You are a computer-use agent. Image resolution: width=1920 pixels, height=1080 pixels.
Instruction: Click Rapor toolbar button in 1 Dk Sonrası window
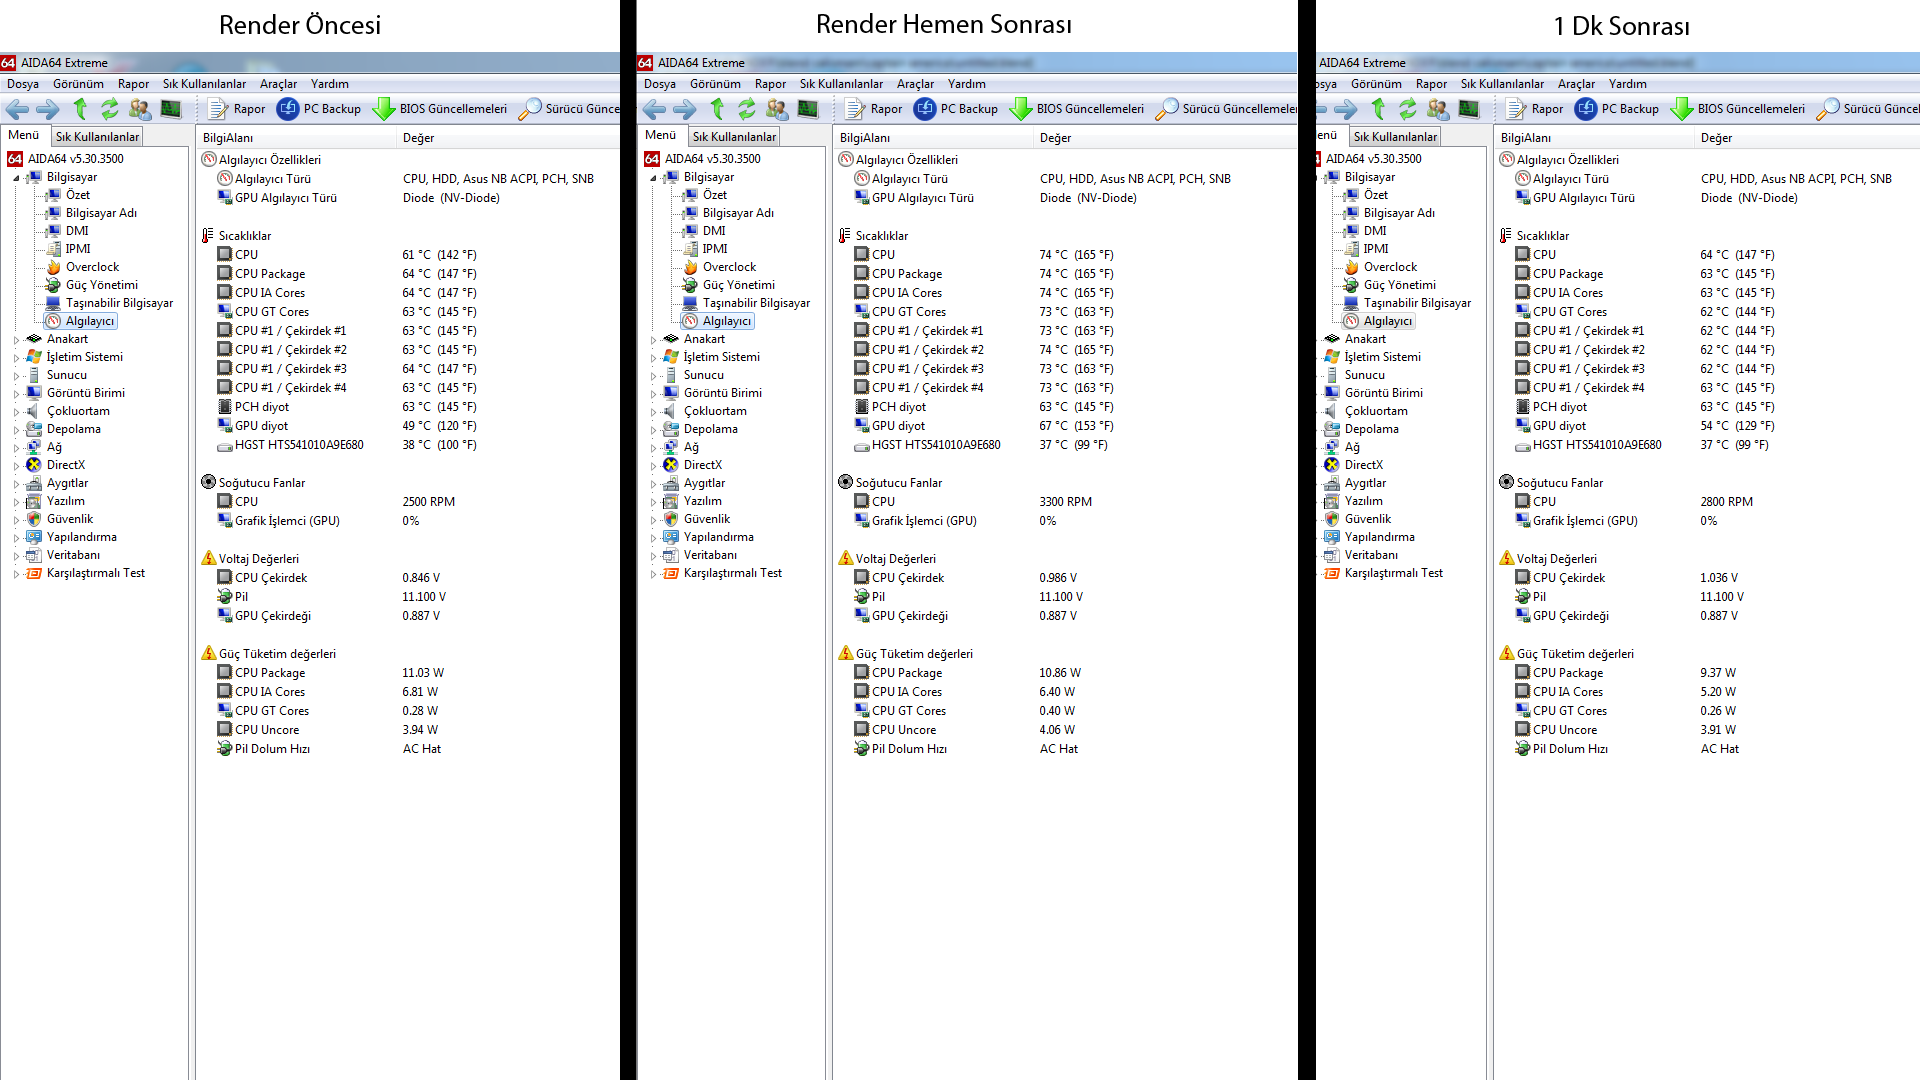1535,109
